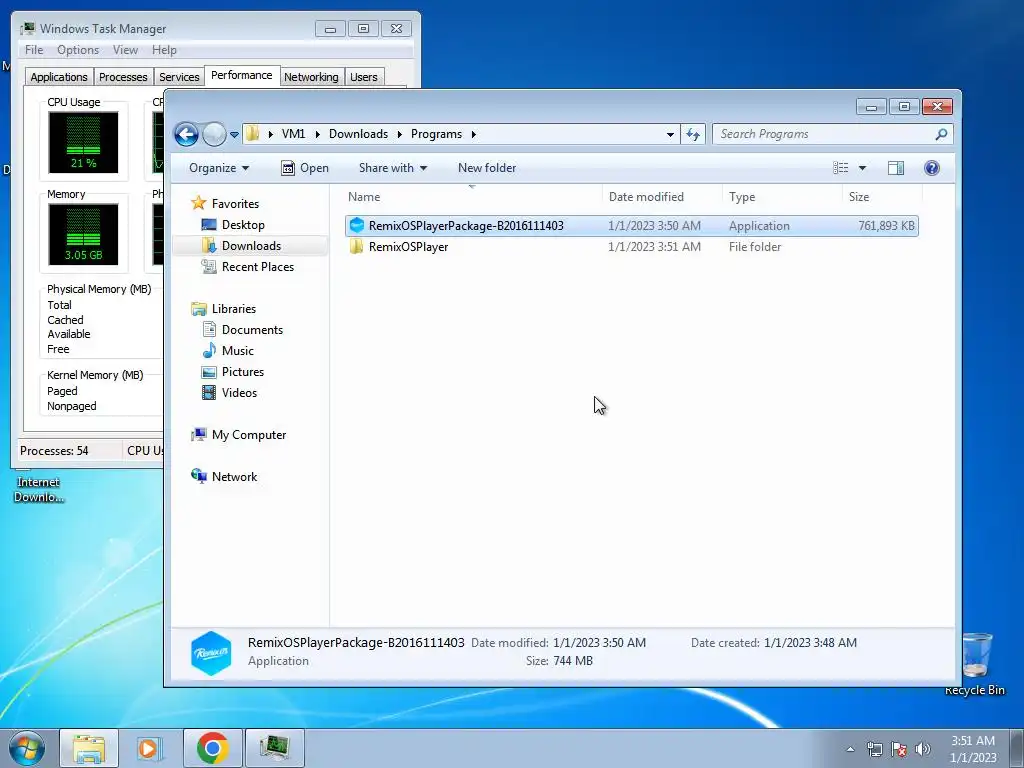Open Task Manager Help menu

click(x=164, y=50)
